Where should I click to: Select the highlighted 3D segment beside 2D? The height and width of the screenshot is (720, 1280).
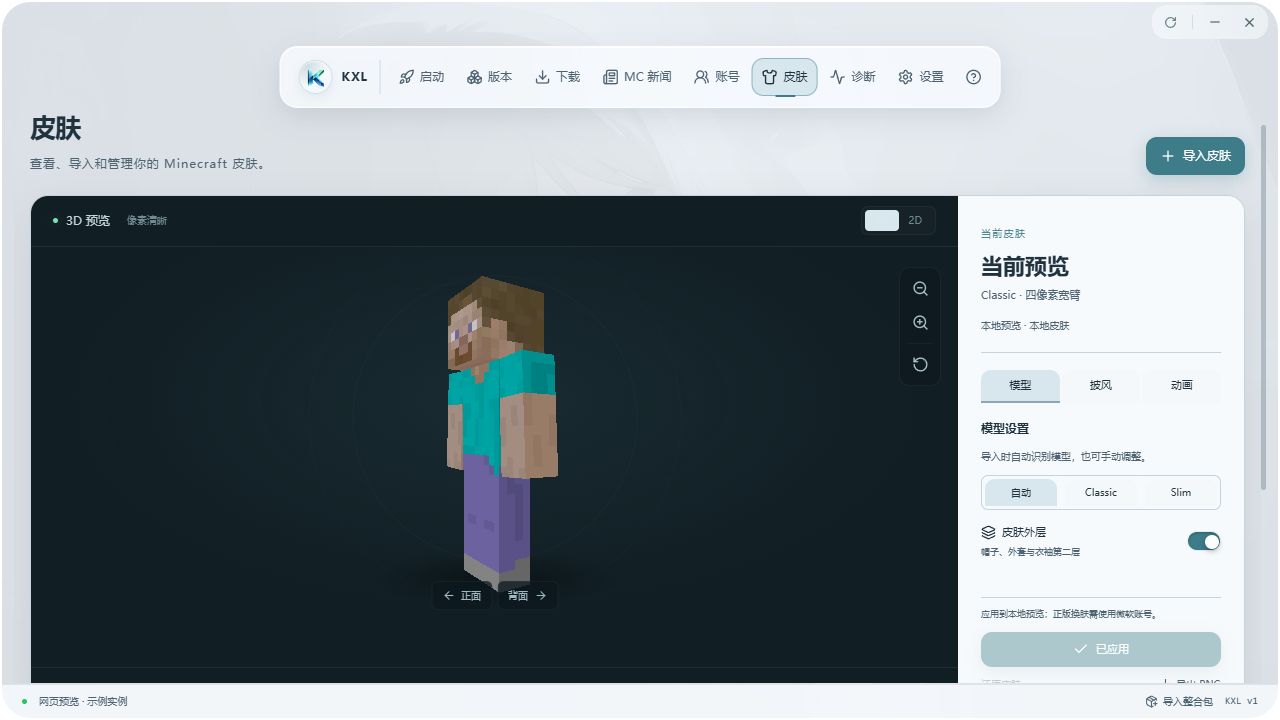881,220
